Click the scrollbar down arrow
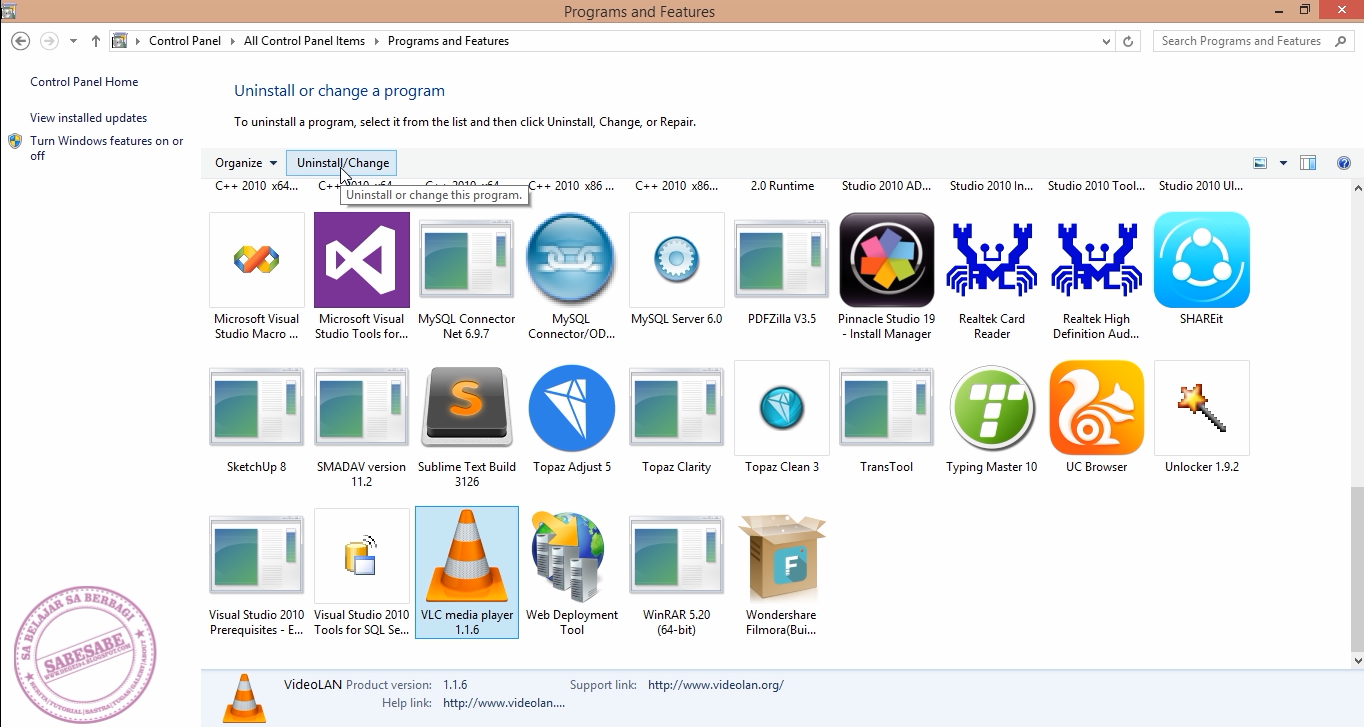The height and width of the screenshot is (727, 1364). [x=1357, y=660]
